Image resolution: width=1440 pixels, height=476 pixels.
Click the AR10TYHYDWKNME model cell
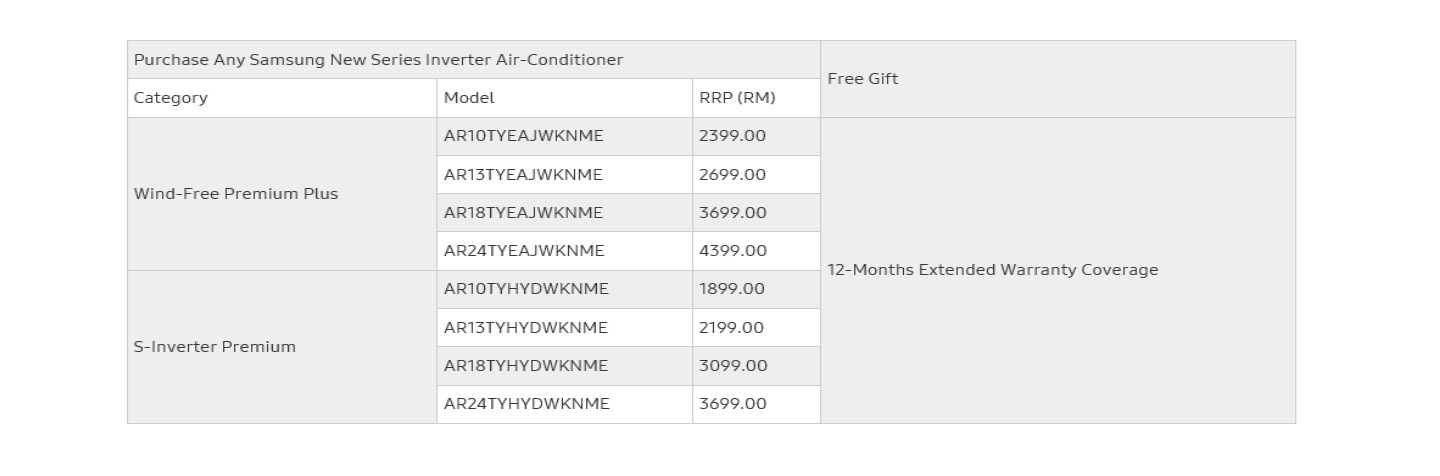tap(564, 289)
